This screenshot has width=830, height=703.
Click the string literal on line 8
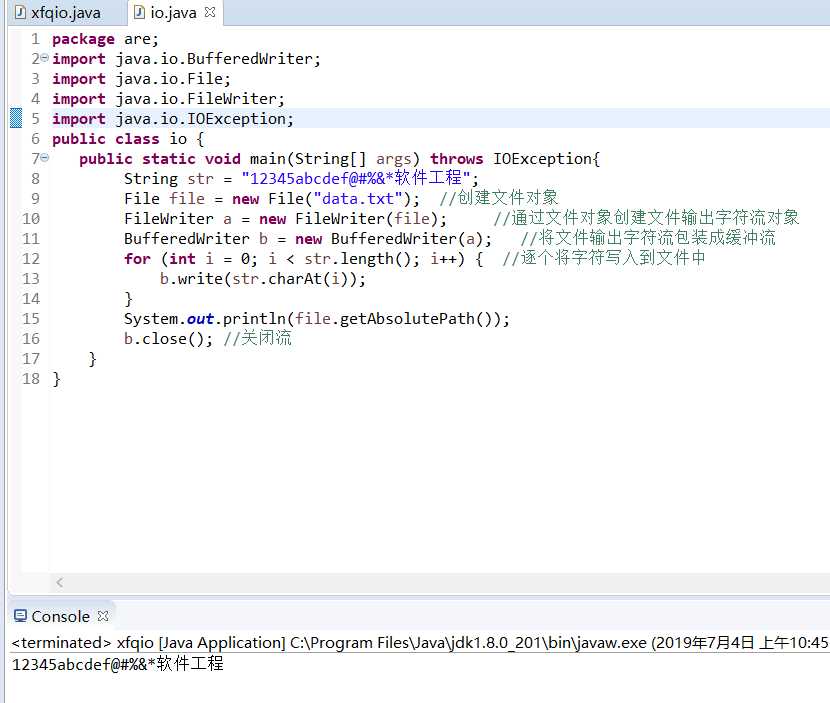coord(356,178)
